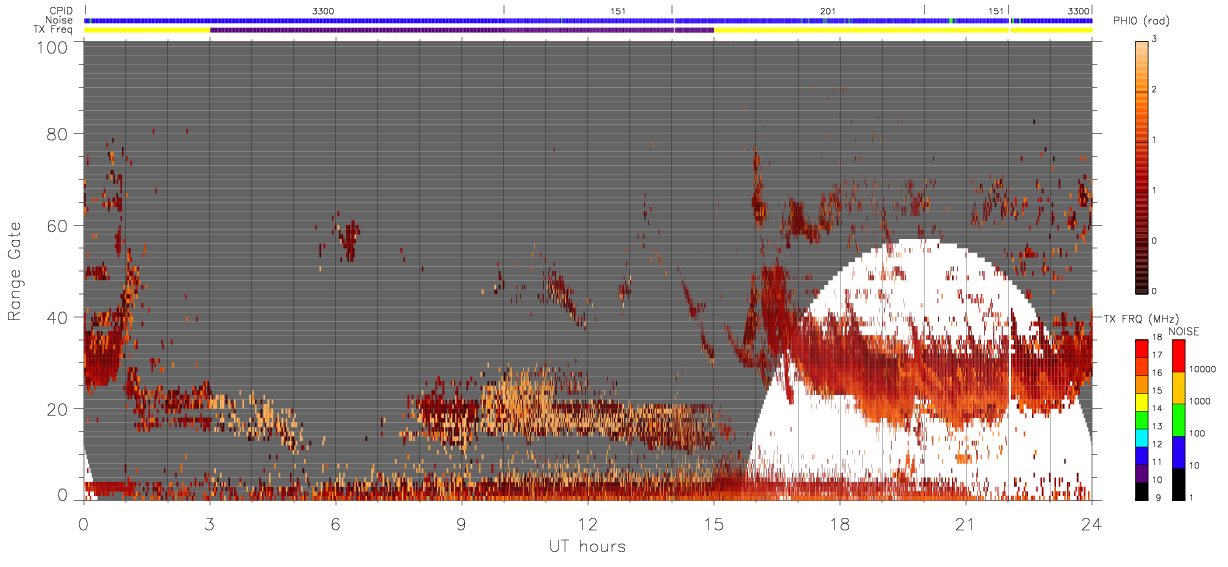Click the 'Noise' row label at top left
The image size is (1228, 567).
pos(59,20)
